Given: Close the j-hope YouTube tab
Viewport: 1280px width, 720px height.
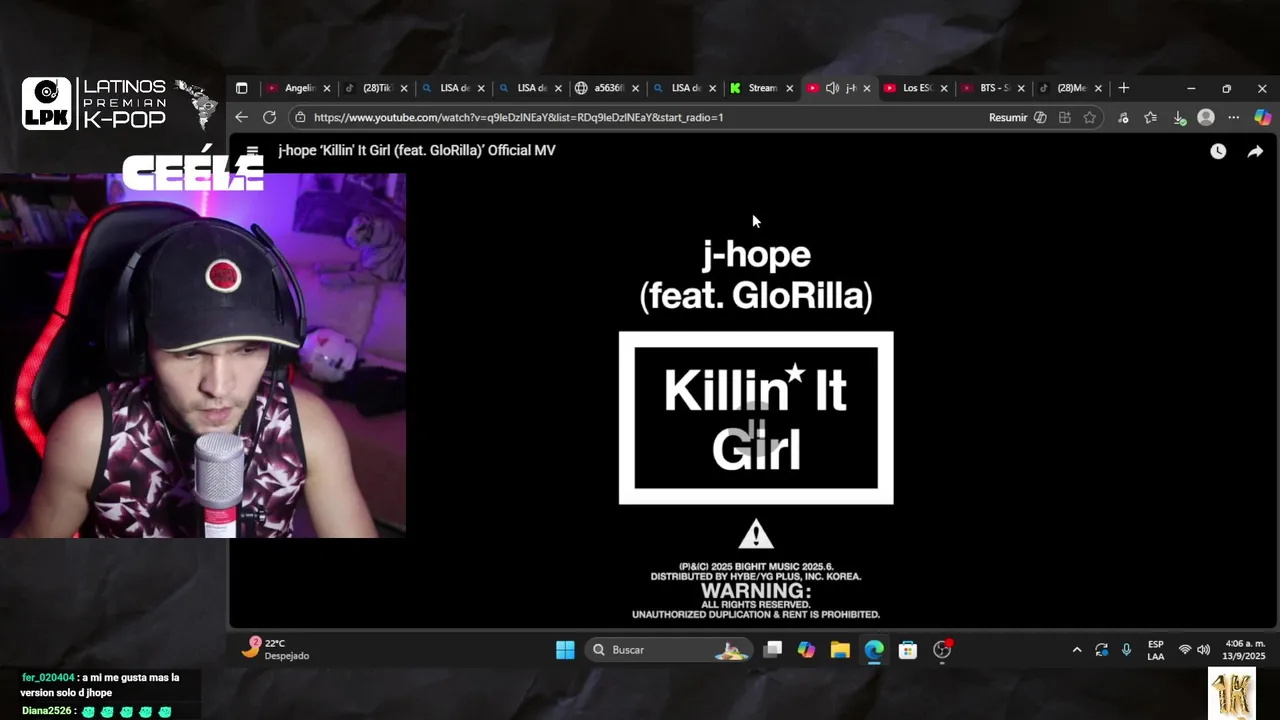Looking at the screenshot, I should point(866,88).
